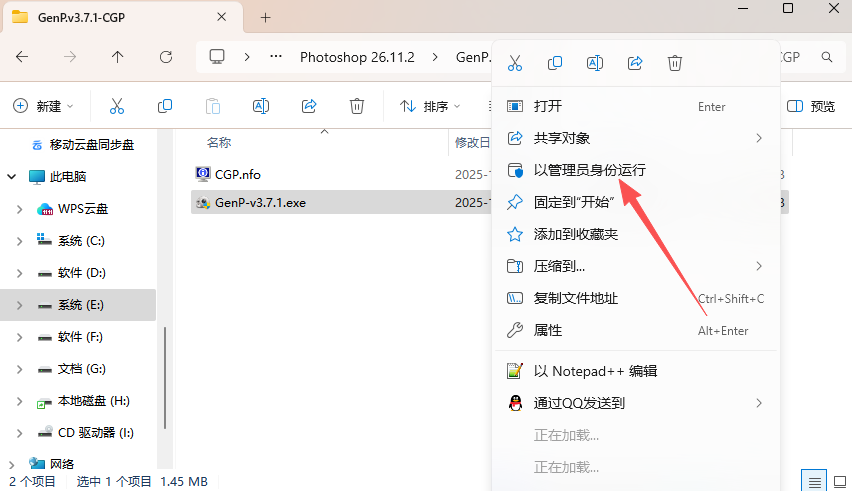Cut using the Explorer toolbar scissors icon
852x491 pixels.
pos(117,106)
